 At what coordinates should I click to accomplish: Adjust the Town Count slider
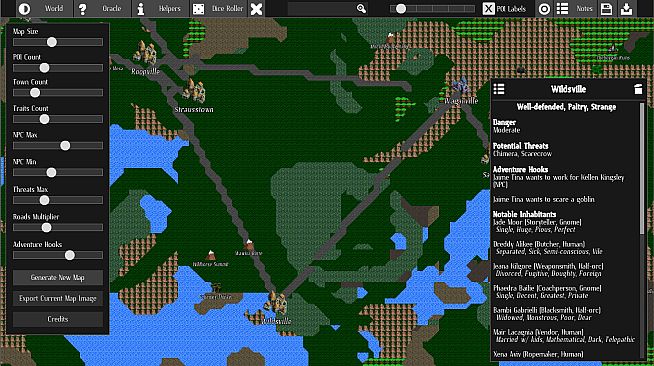(x=58, y=93)
